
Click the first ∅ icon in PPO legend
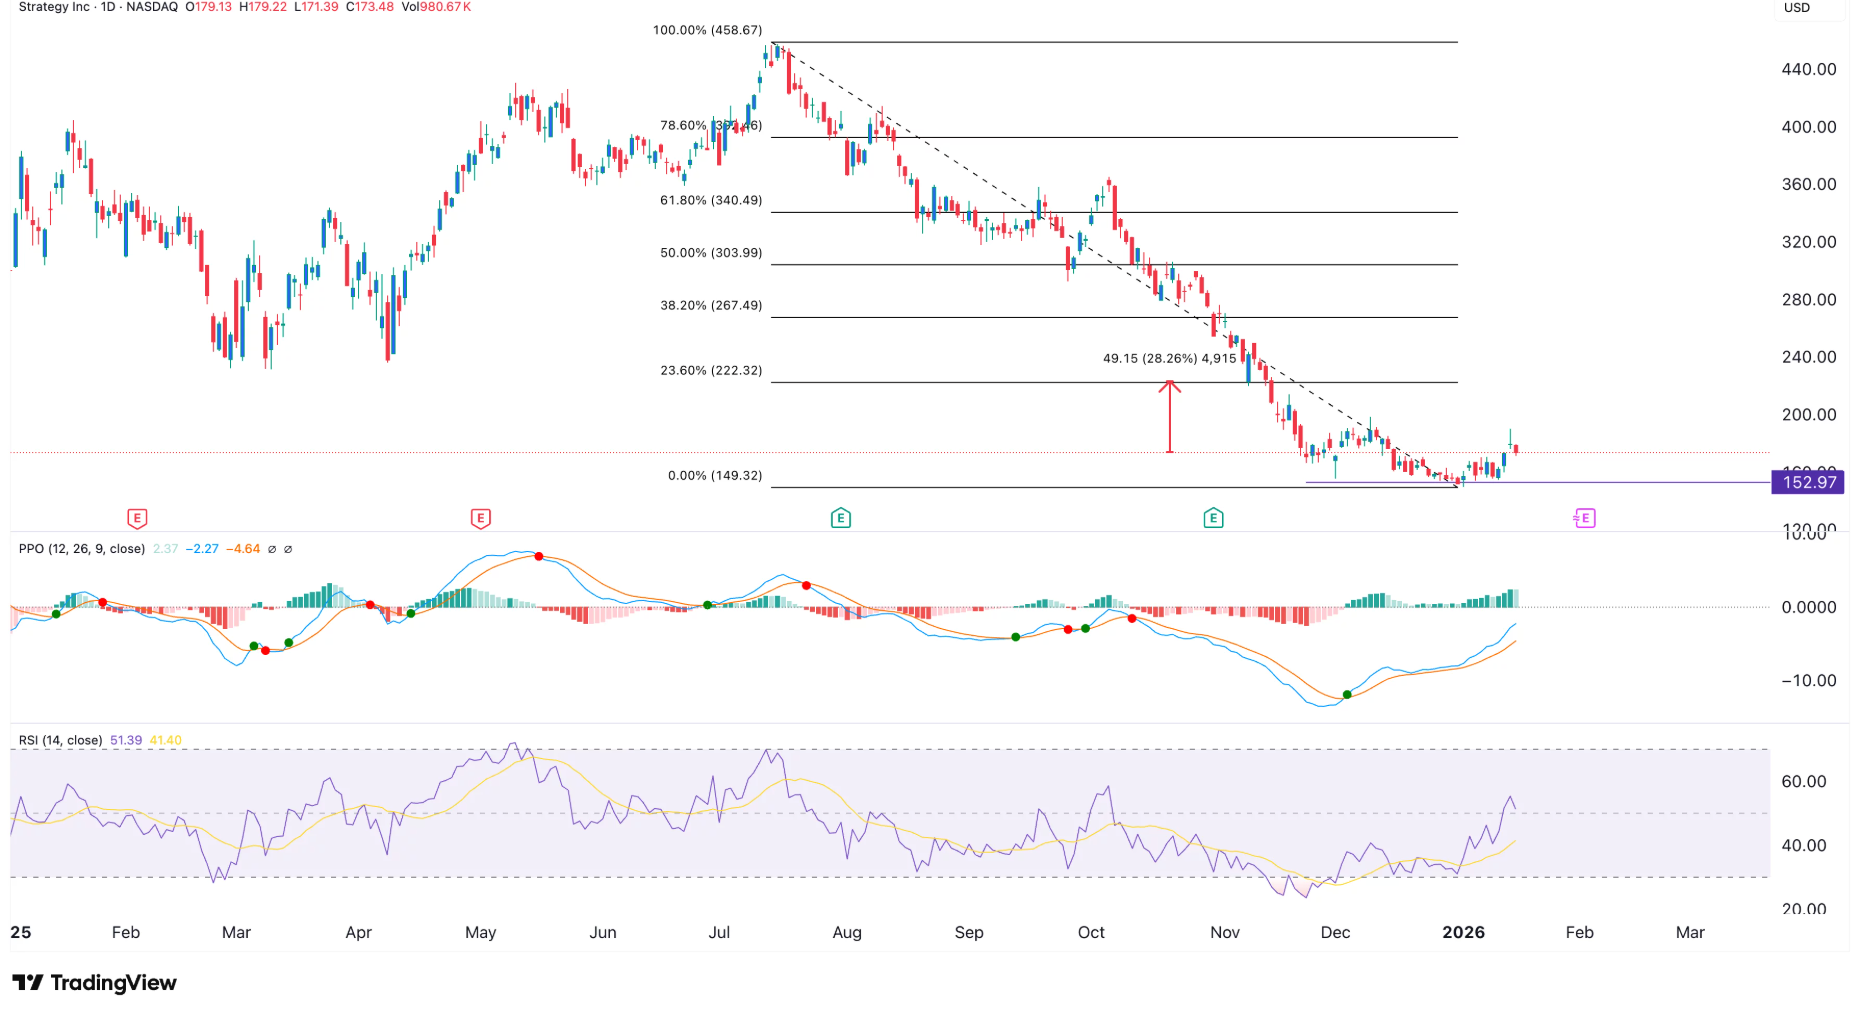(272, 549)
